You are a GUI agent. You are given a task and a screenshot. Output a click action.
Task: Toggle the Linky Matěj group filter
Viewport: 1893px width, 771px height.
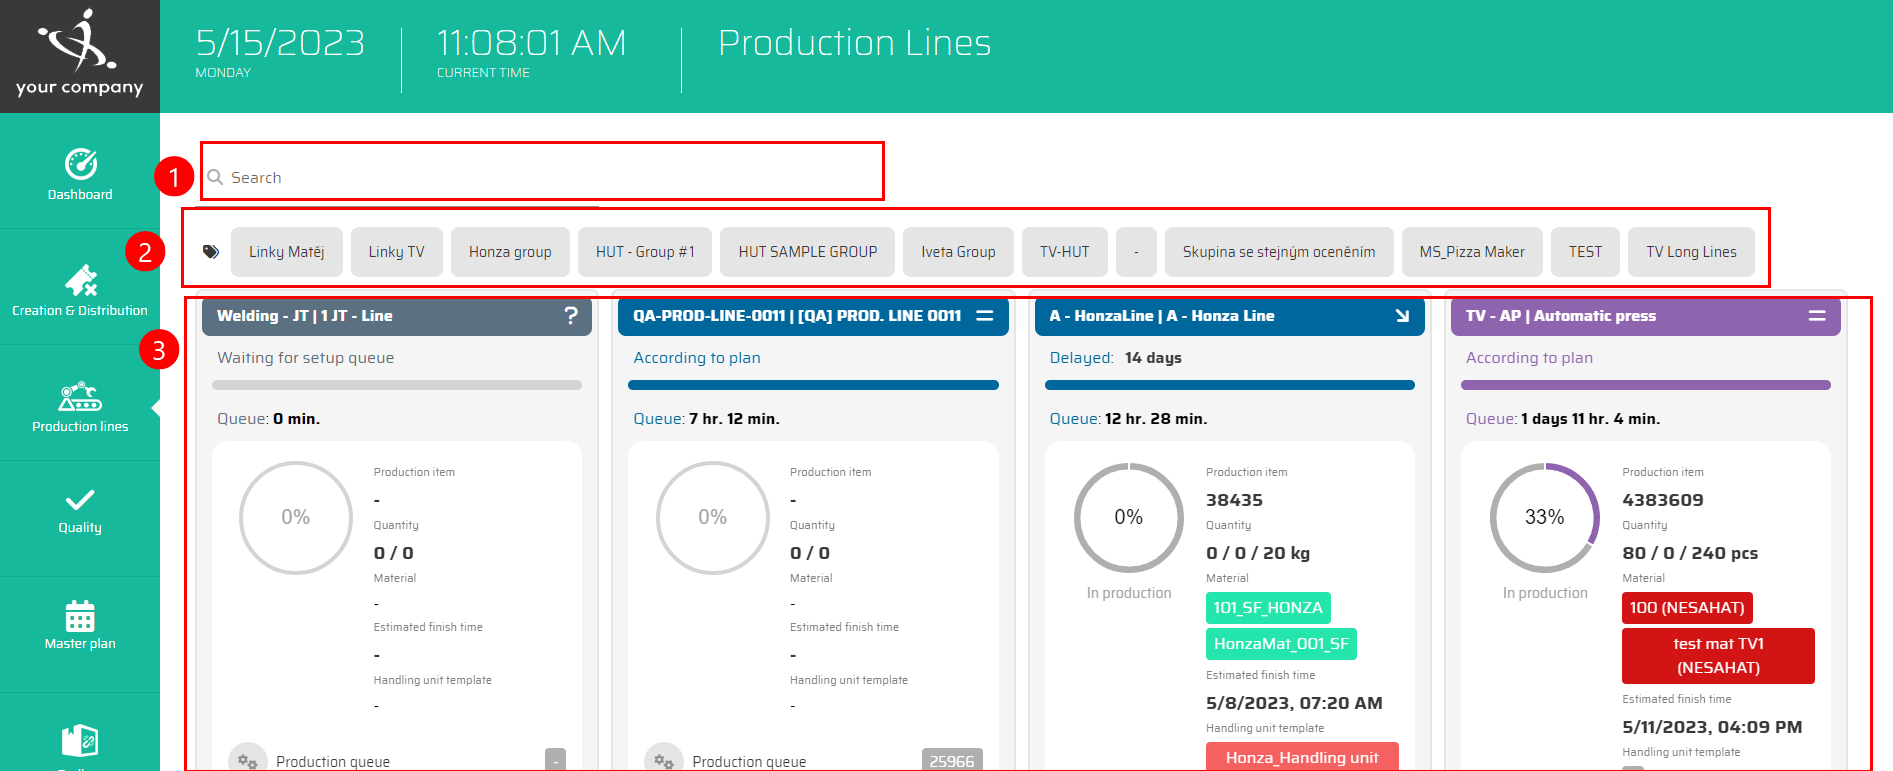tap(286, 252)
